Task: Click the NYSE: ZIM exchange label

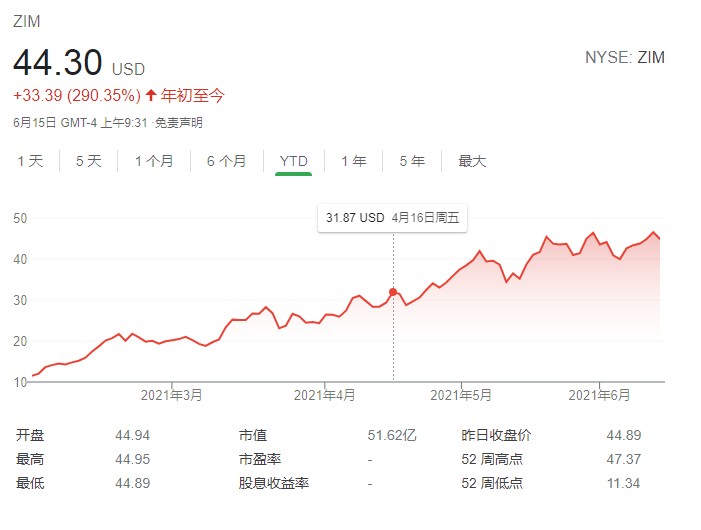Action: pos(625,57)
